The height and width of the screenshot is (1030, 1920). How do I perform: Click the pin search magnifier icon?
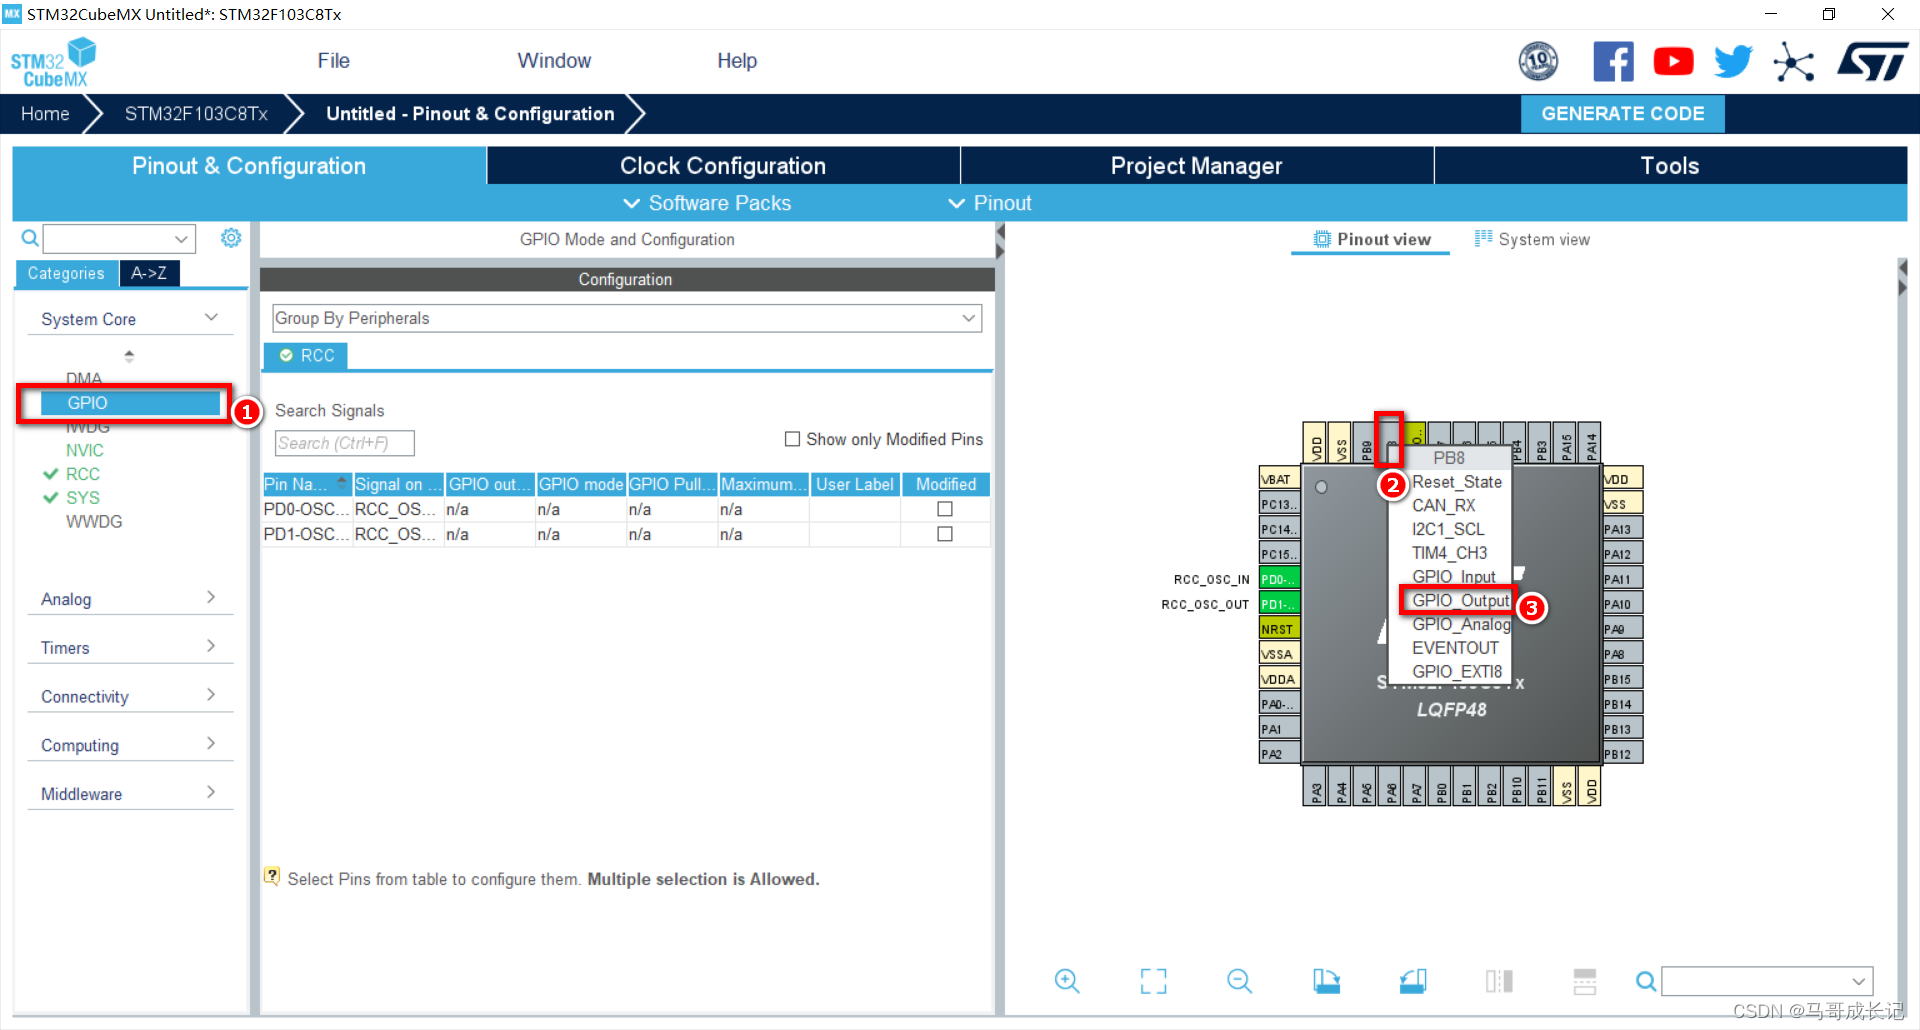click(1645, 982)
